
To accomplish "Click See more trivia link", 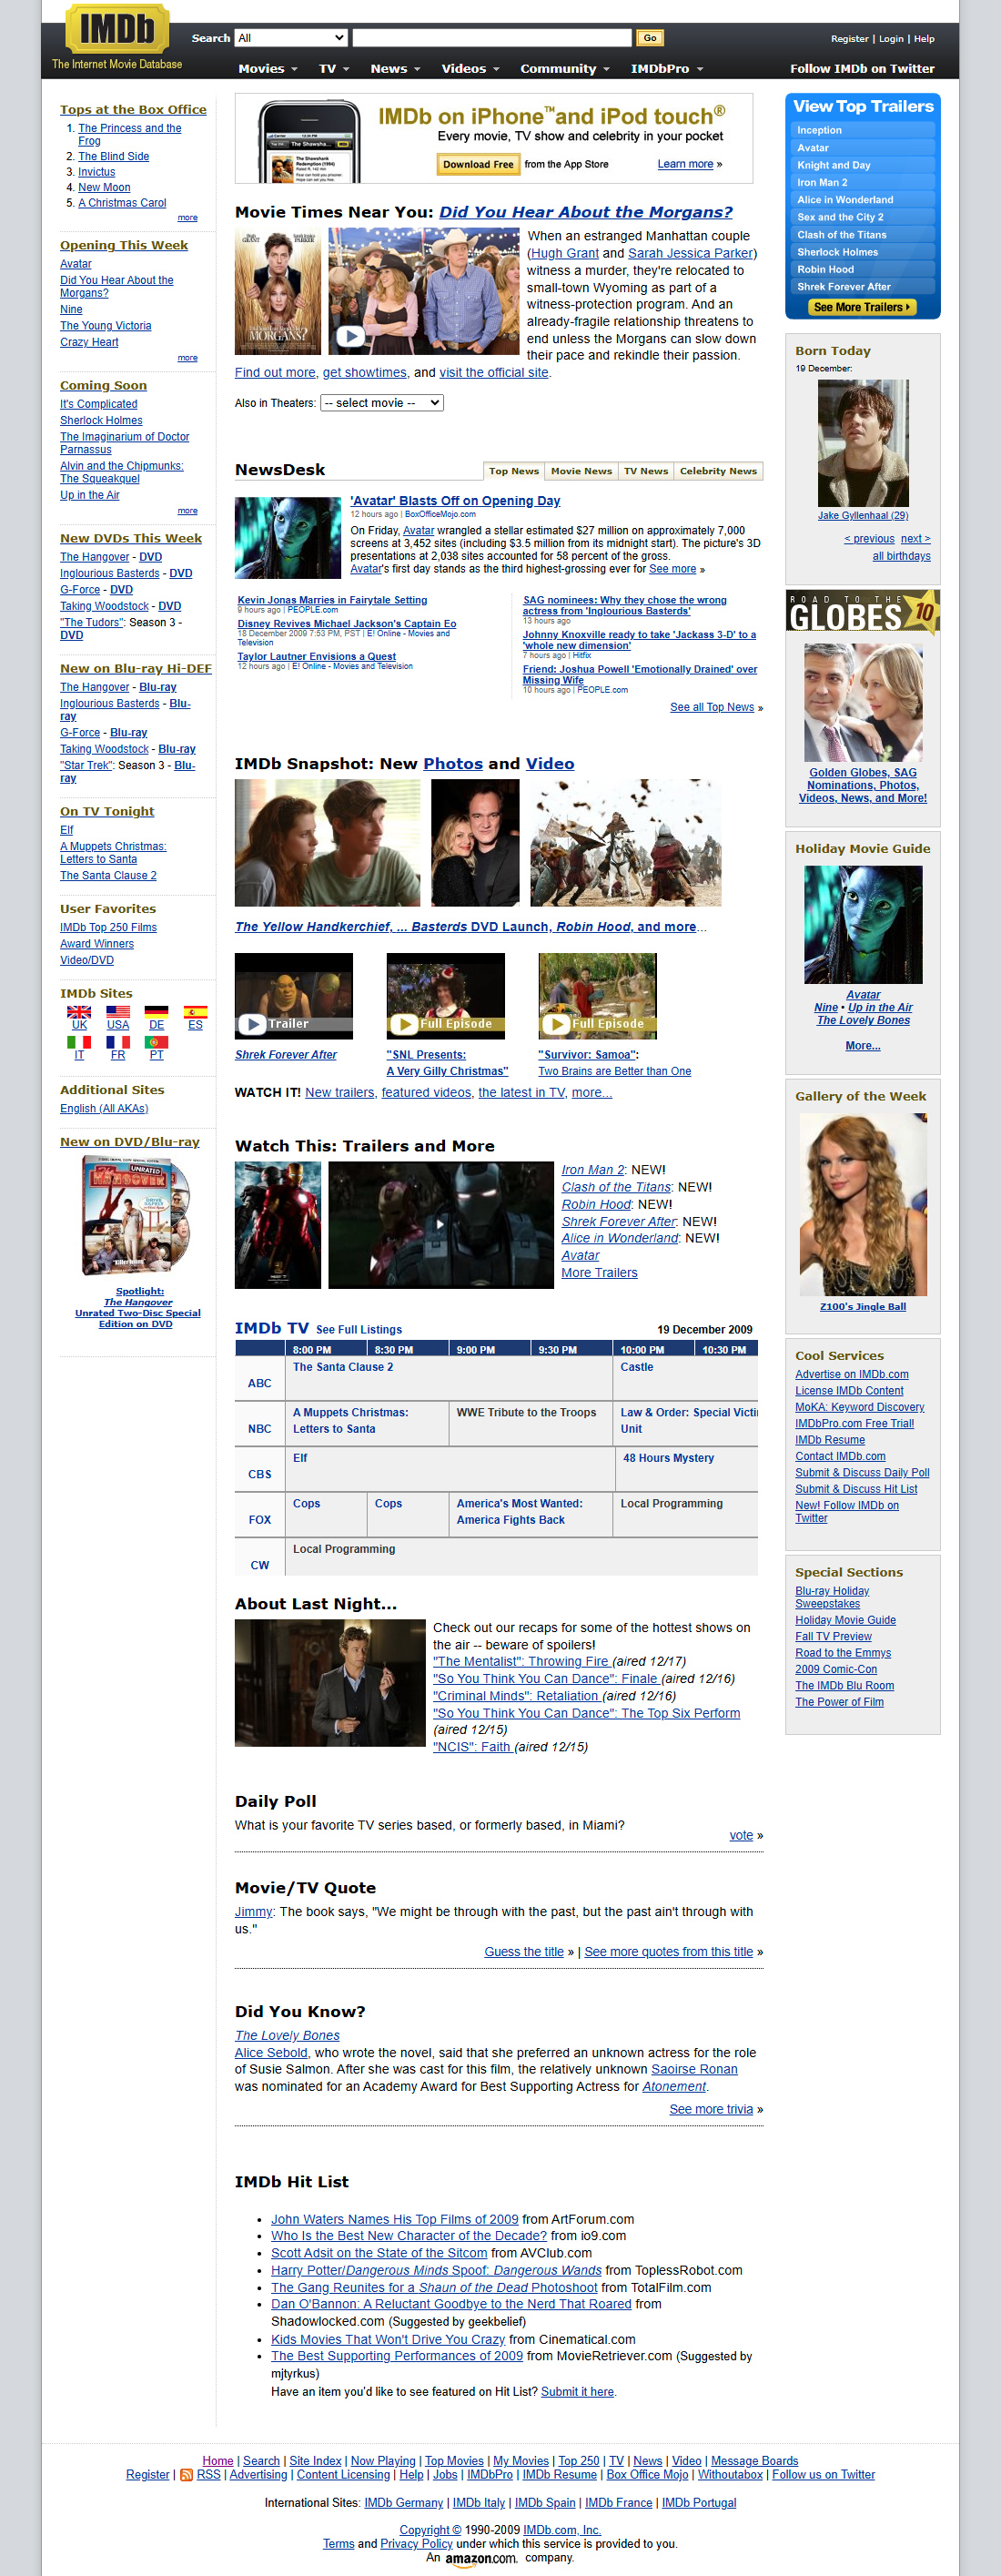I will coord(711,2109).
